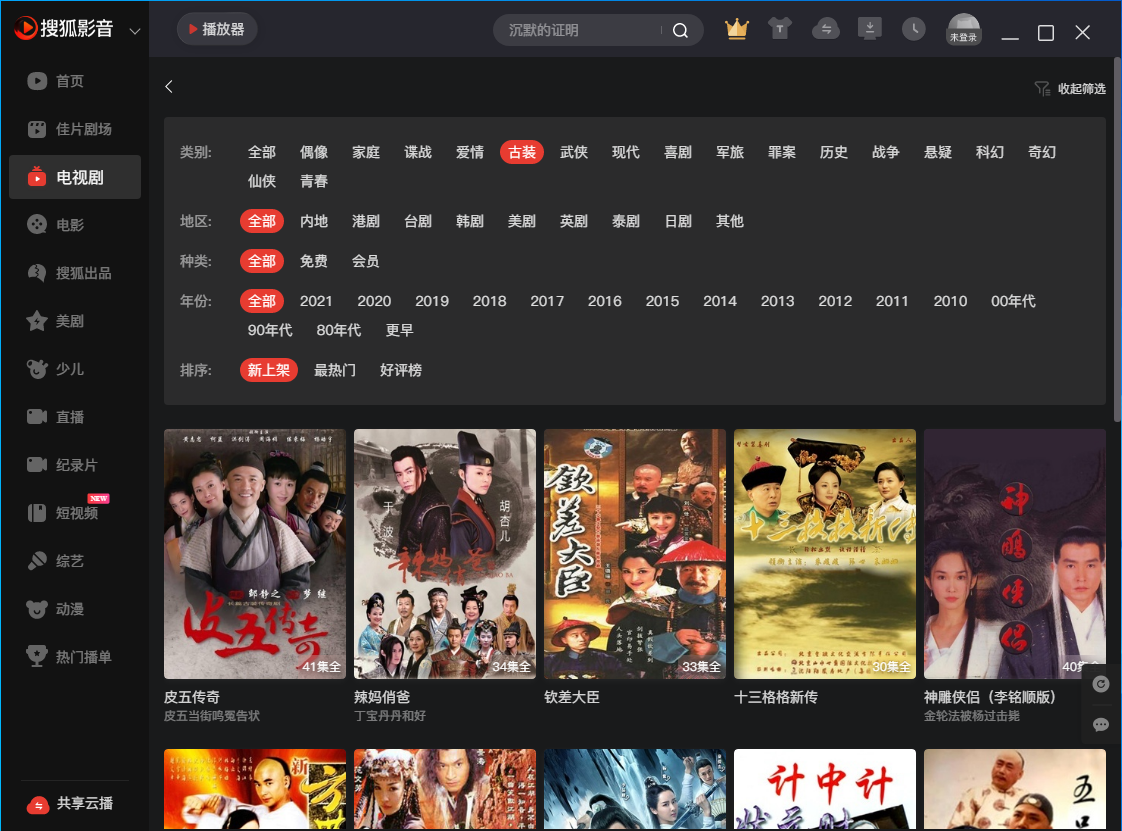Open 十三格格新传 title link
The width and height of the screenshot is (1122, 831).
coord(776,696)
